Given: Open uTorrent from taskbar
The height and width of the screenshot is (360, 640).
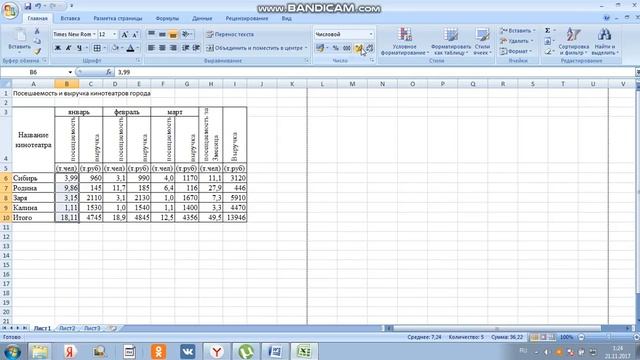Looking at the screenshot, I should (x=246, y=351).
